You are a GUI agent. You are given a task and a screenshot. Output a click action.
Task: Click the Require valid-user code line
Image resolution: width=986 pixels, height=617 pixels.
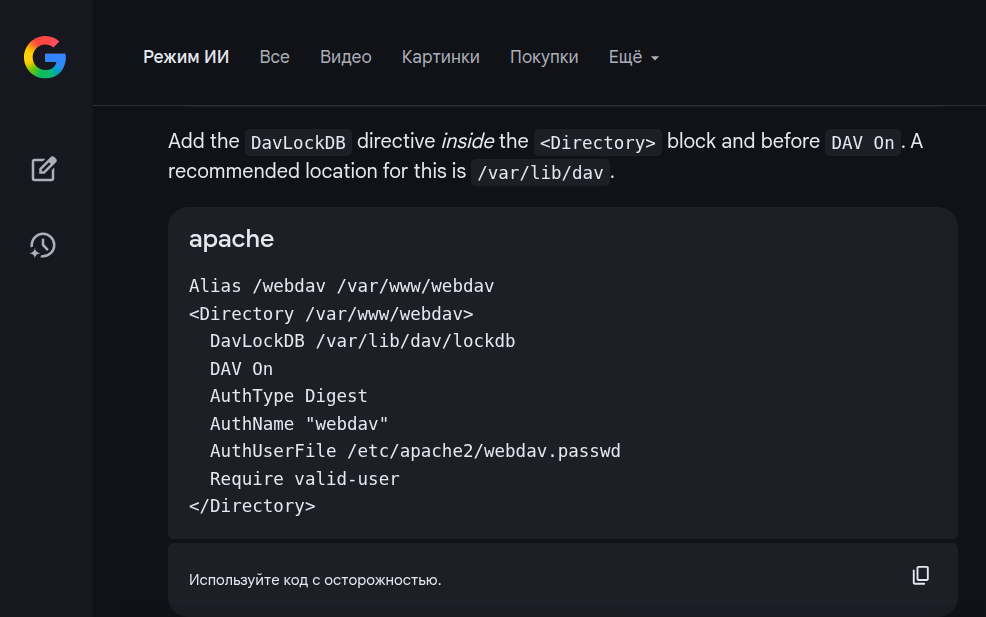[x=304, y=479]
